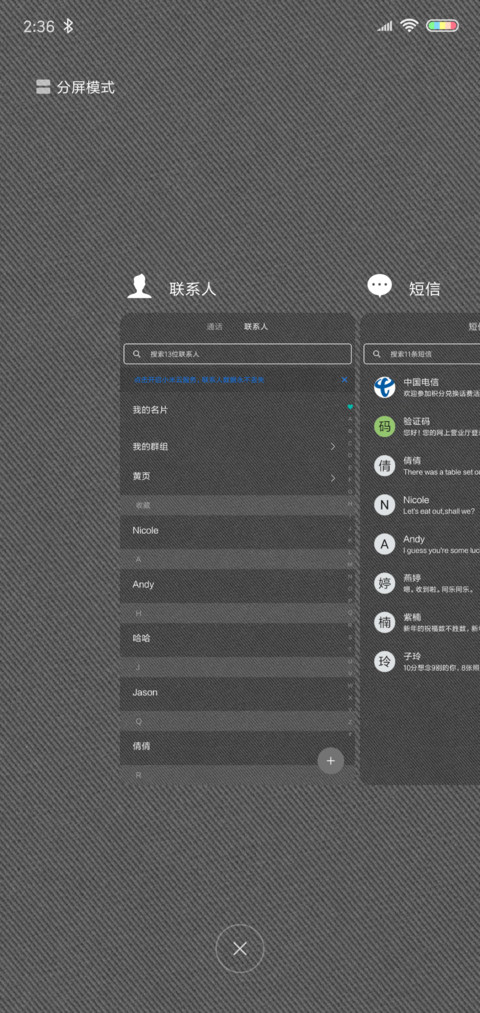Tap the signal strength icon in status bar

coord(385,26)
